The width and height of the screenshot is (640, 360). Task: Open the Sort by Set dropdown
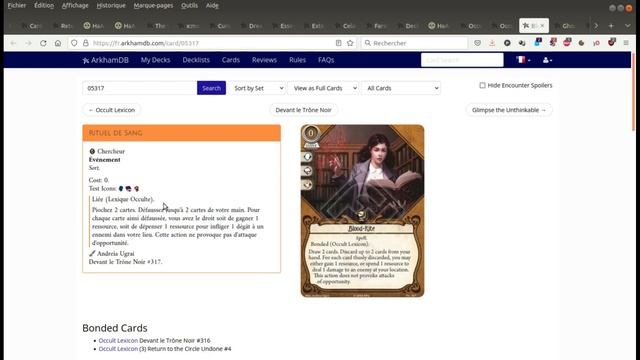(x=257, y=88)
